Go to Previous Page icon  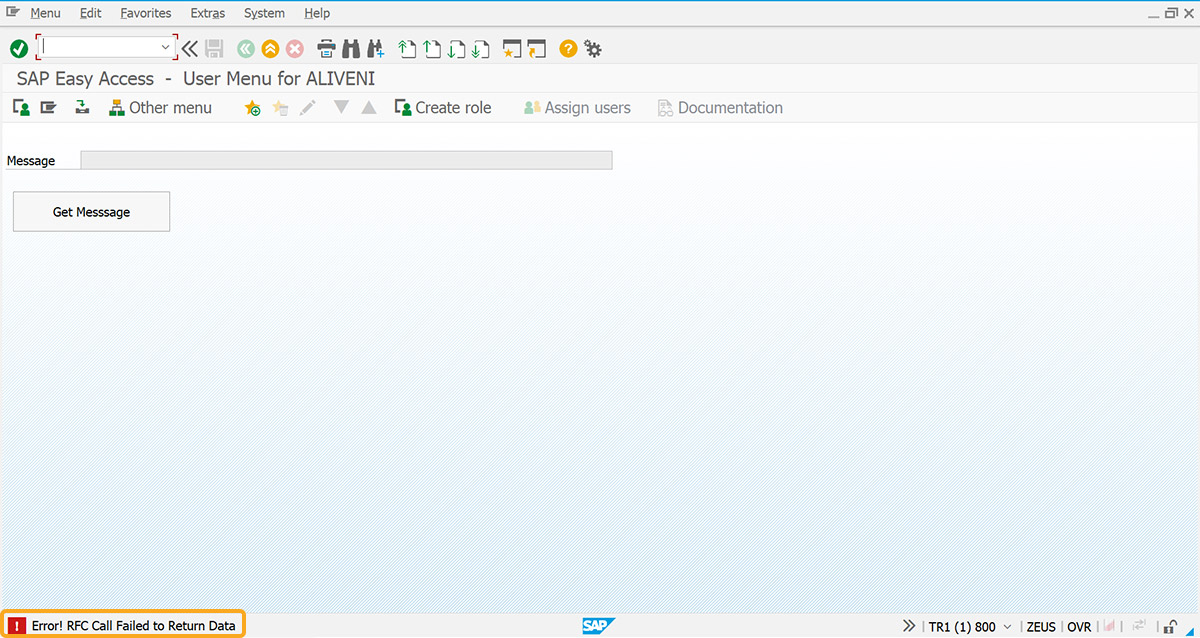[x=431, y=48]
